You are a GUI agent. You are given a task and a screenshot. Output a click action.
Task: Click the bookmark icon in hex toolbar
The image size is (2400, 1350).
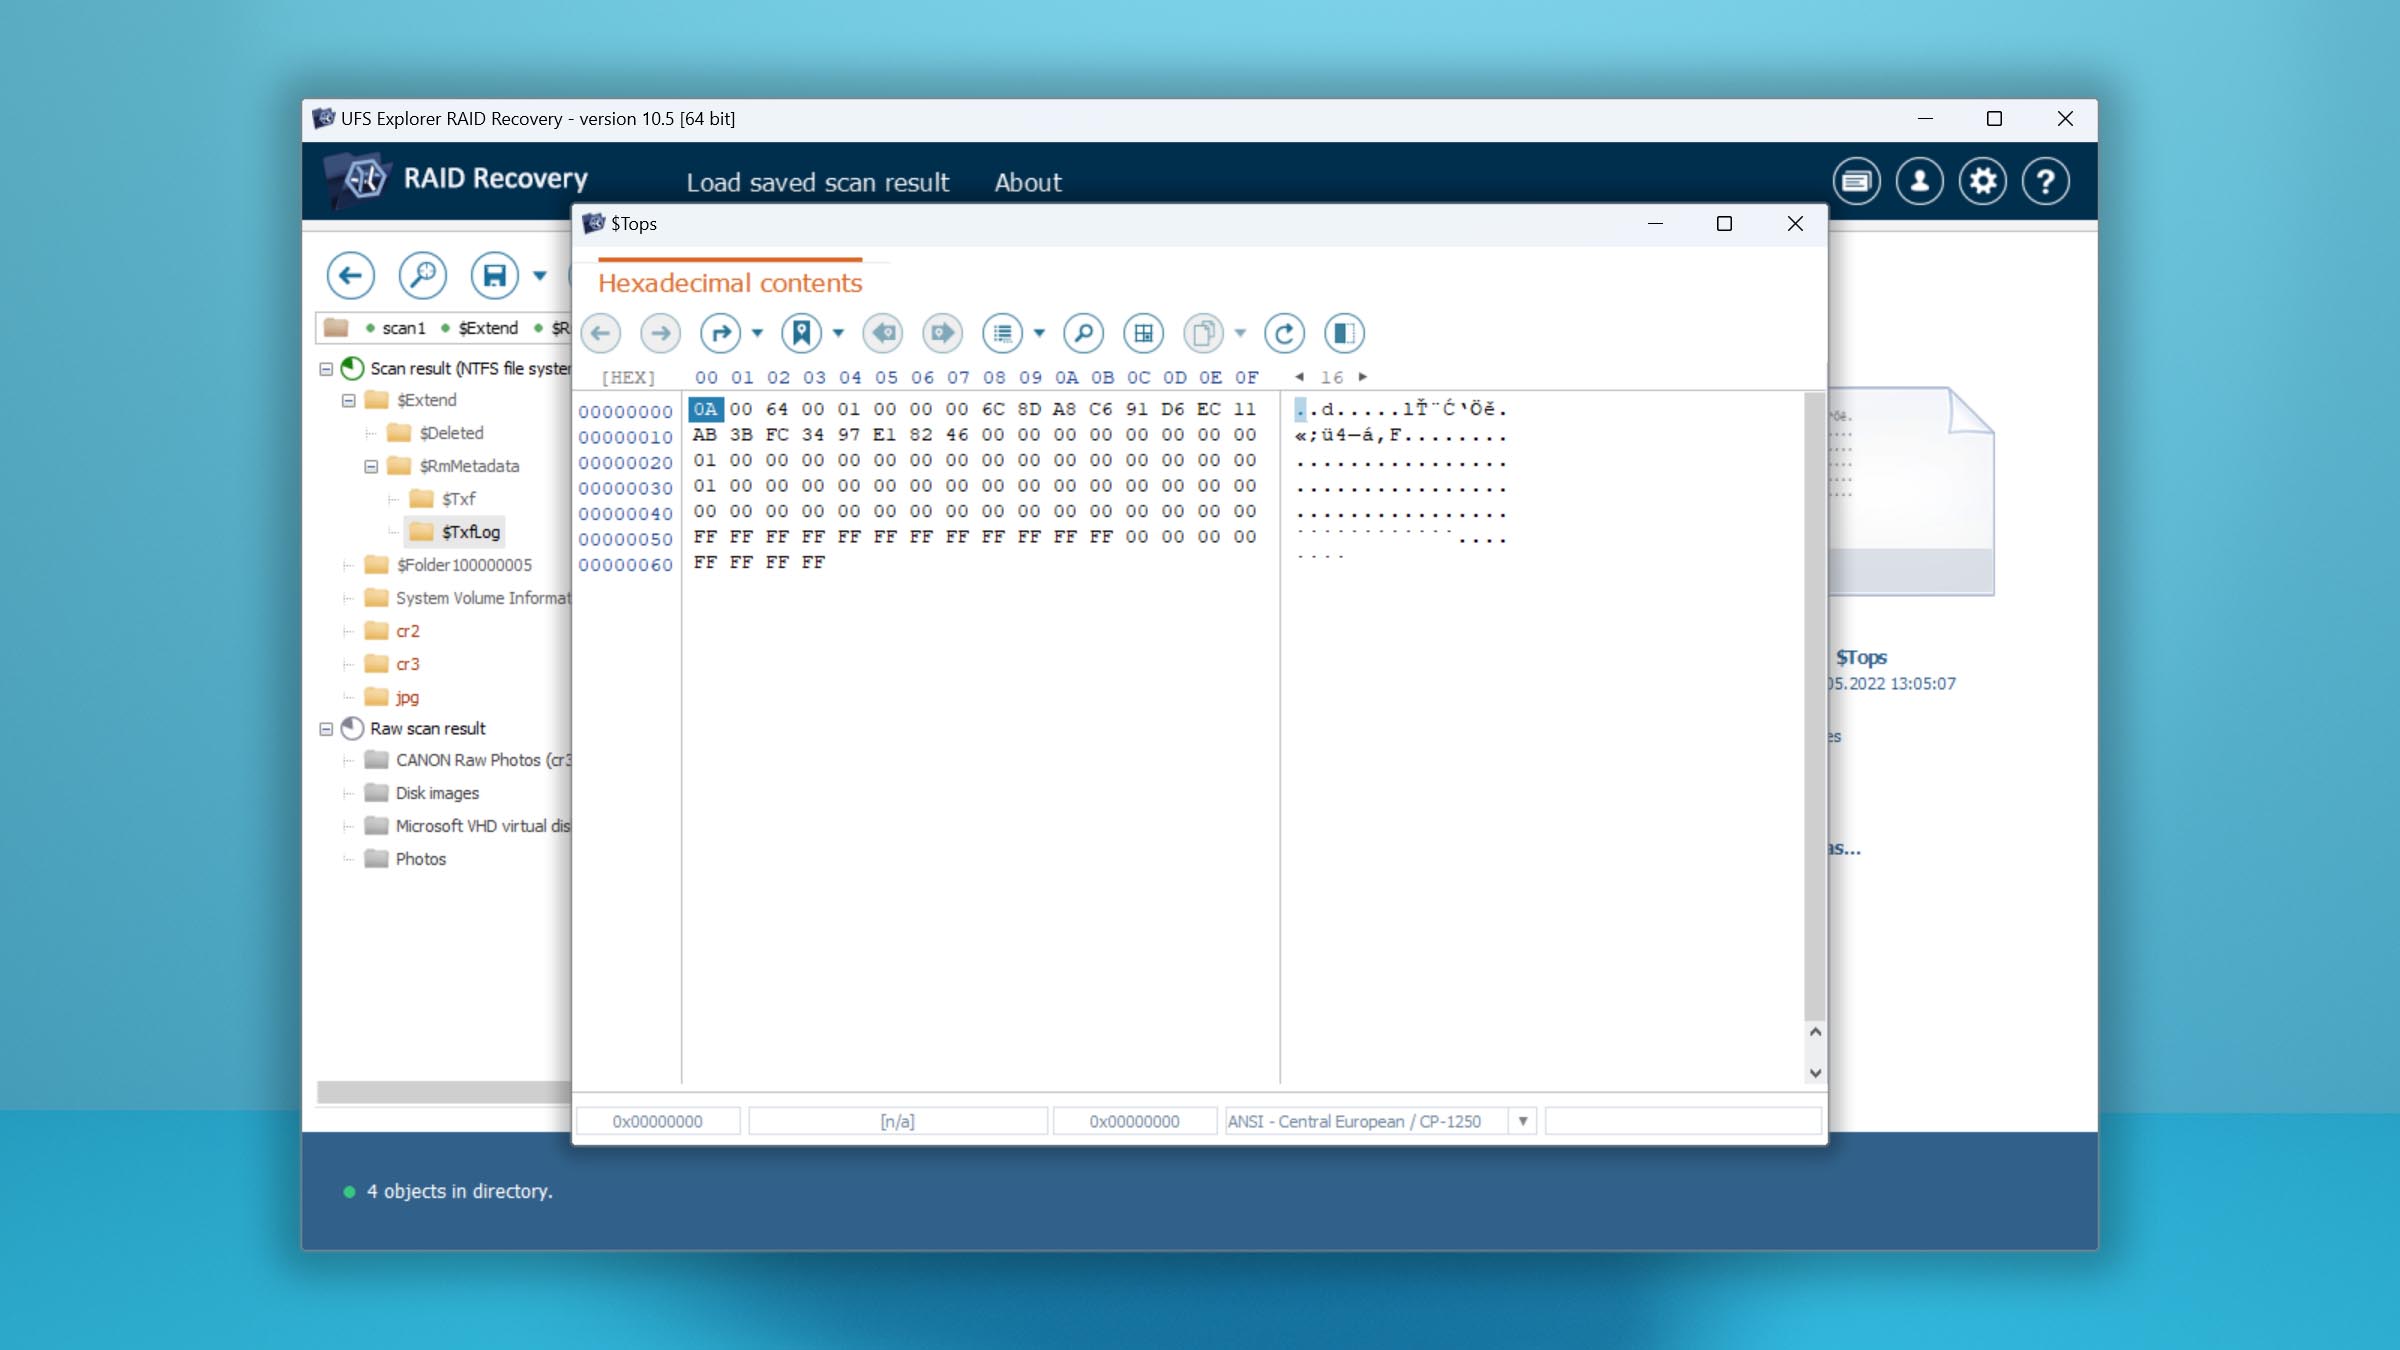[802, 333]
